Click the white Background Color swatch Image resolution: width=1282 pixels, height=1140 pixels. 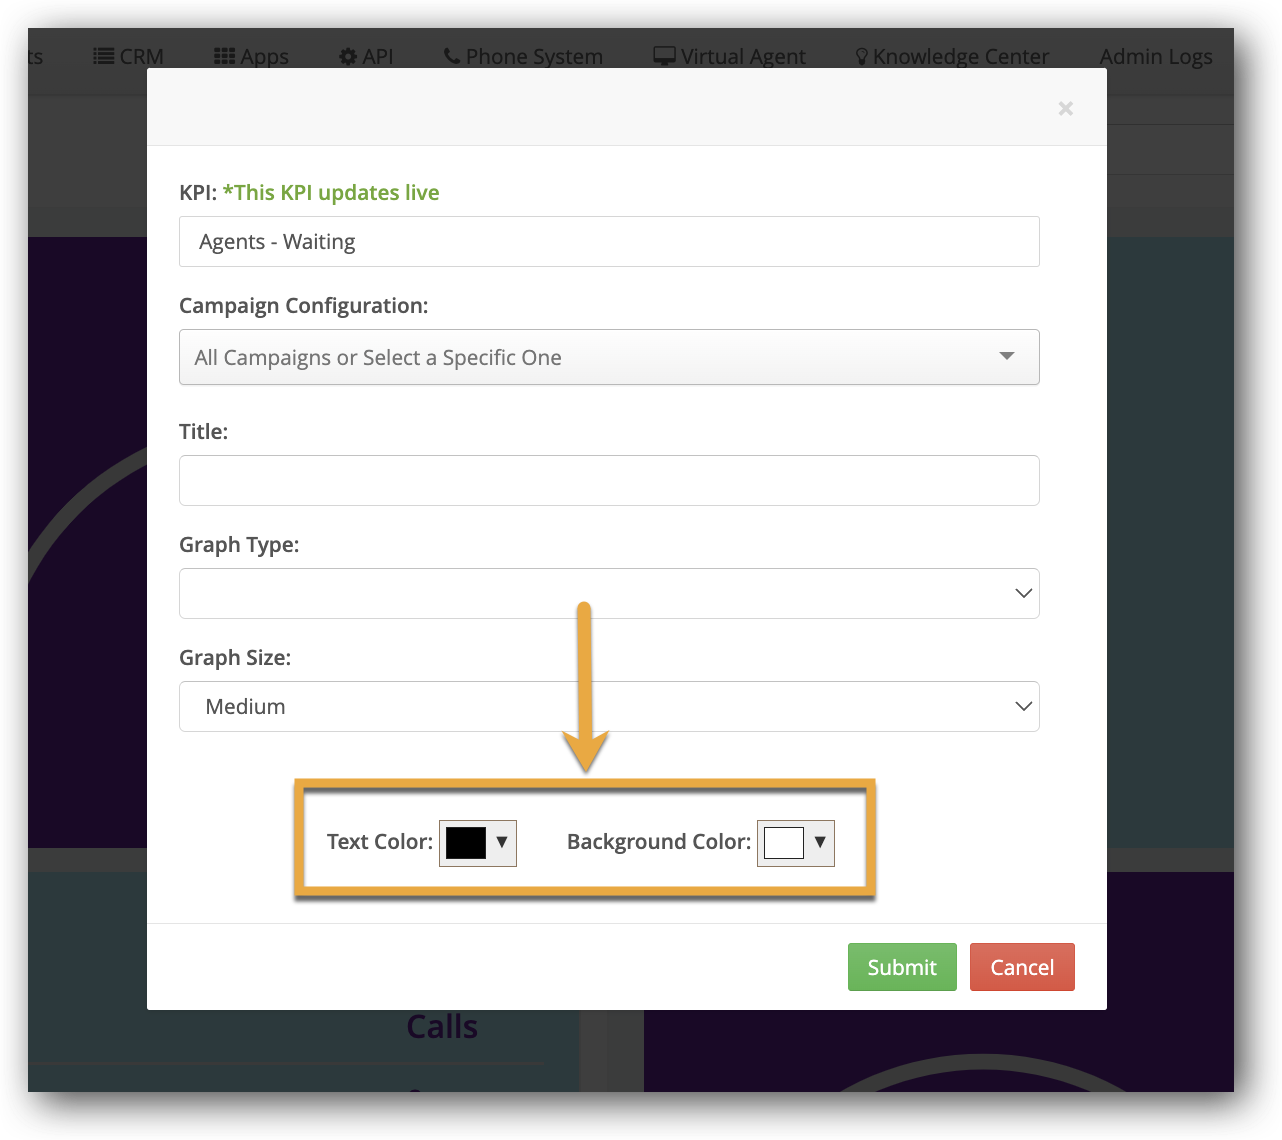click(784, 843)
